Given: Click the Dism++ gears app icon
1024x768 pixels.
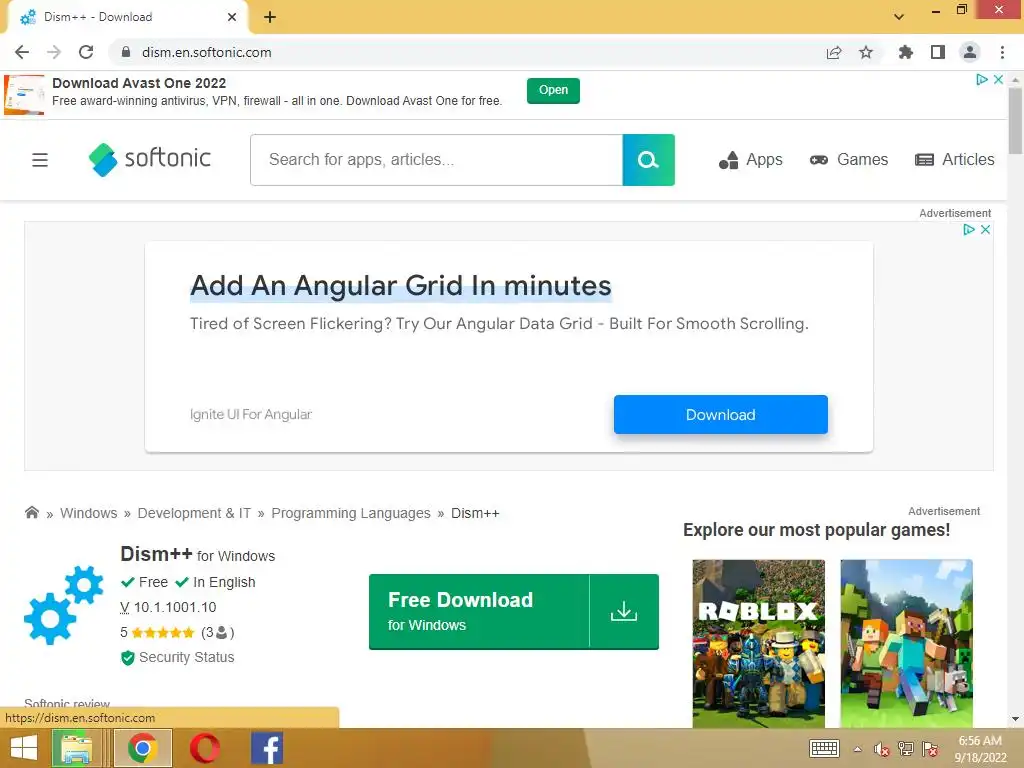Looking at the screenshot, I should (64, 605).
